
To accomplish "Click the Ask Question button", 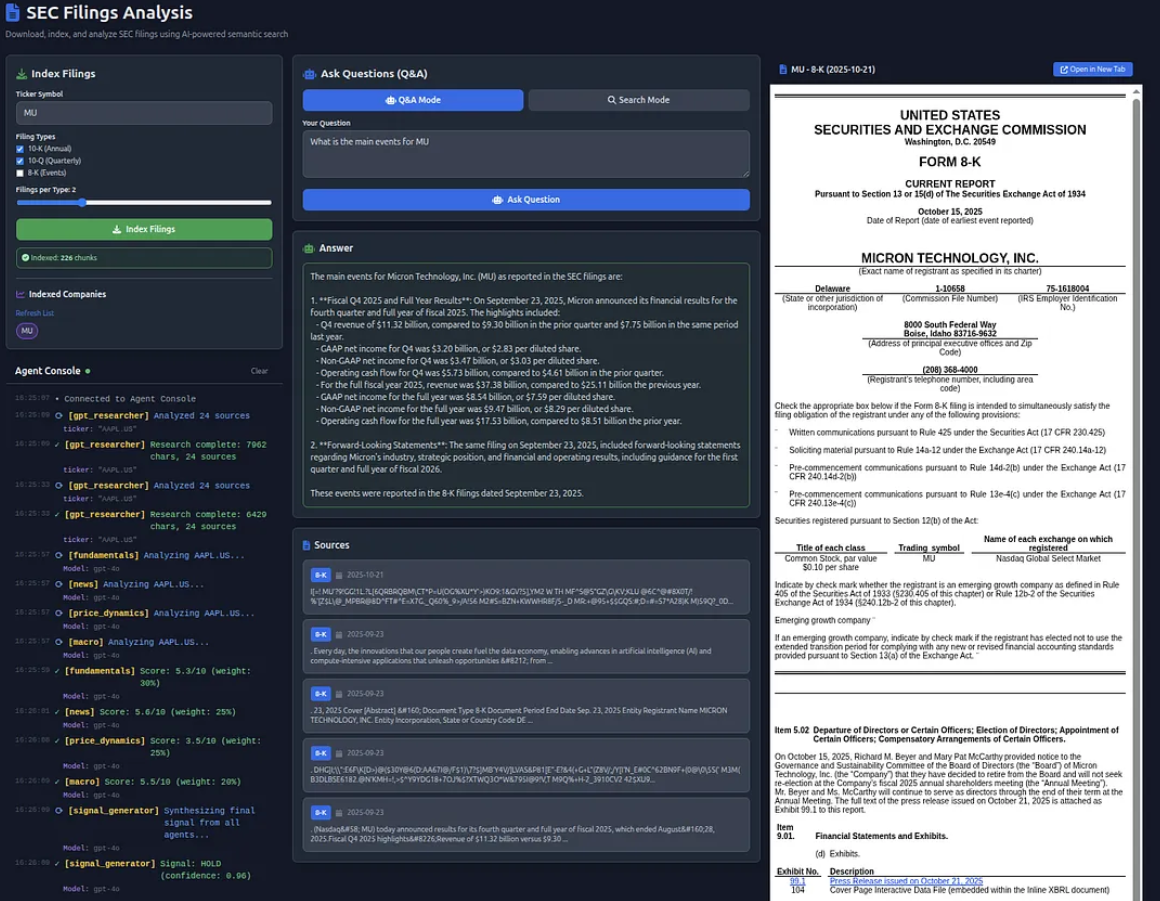I will pos(525,200).
